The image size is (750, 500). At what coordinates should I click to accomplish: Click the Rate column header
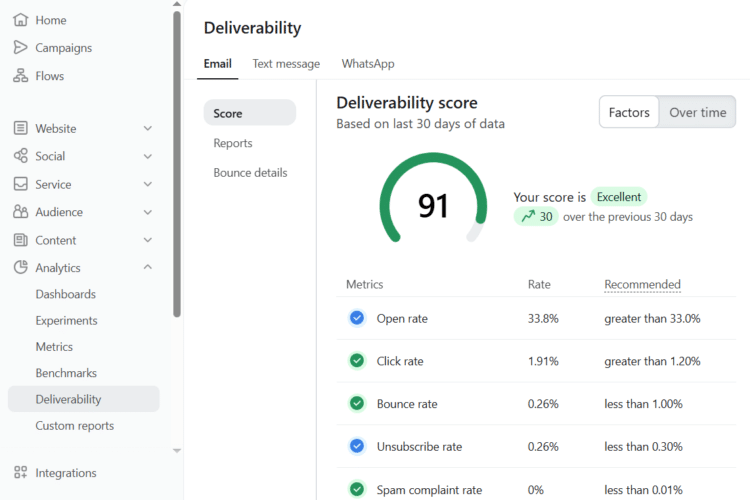539,284
